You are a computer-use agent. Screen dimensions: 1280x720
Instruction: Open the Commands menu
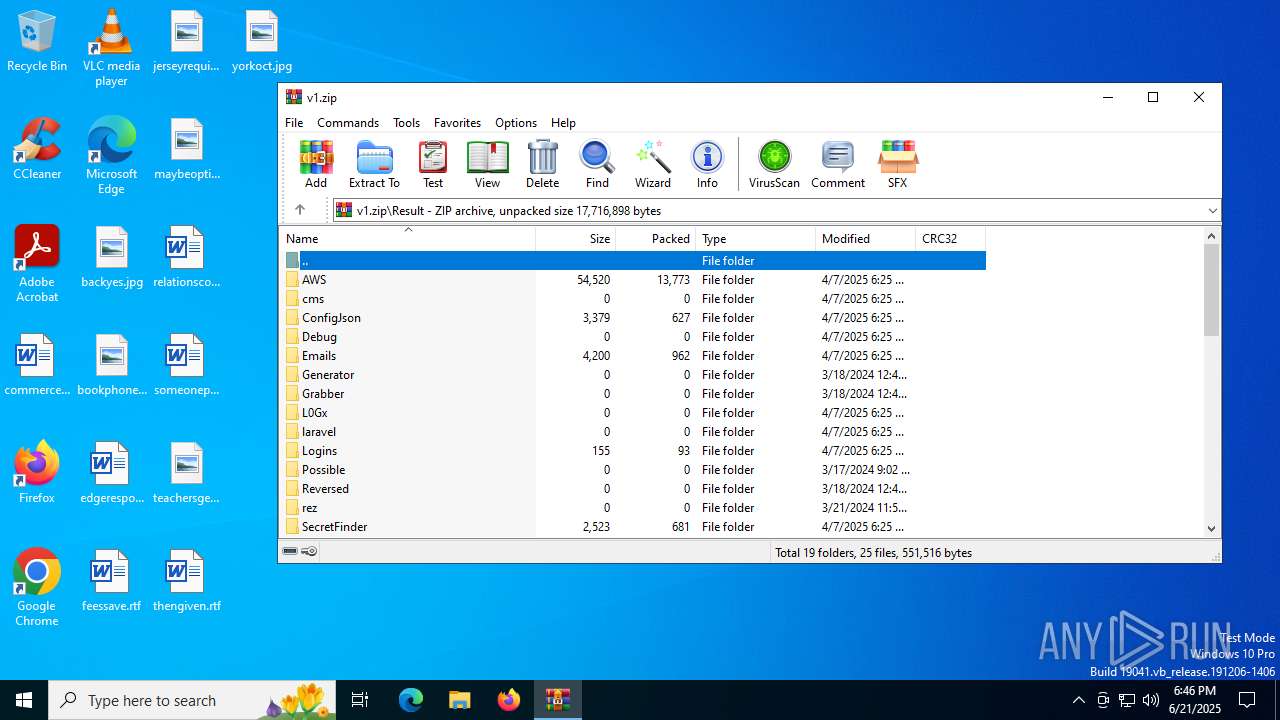(348, 122)
